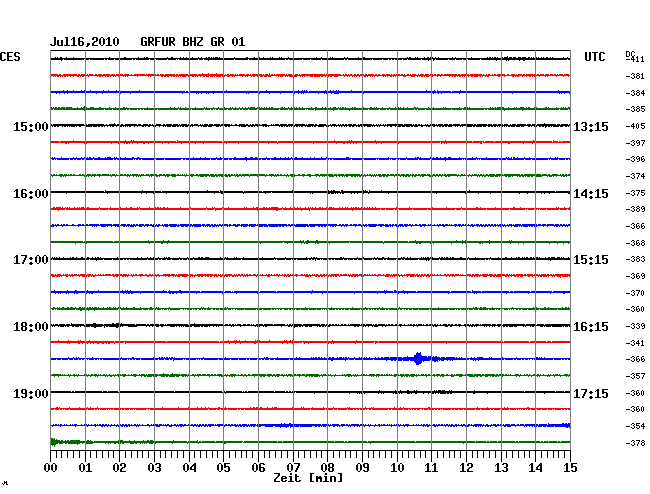This screenshot has height=494, width=650.
Task: Select the DC offset value -341
Action: [x=635, y=343]
